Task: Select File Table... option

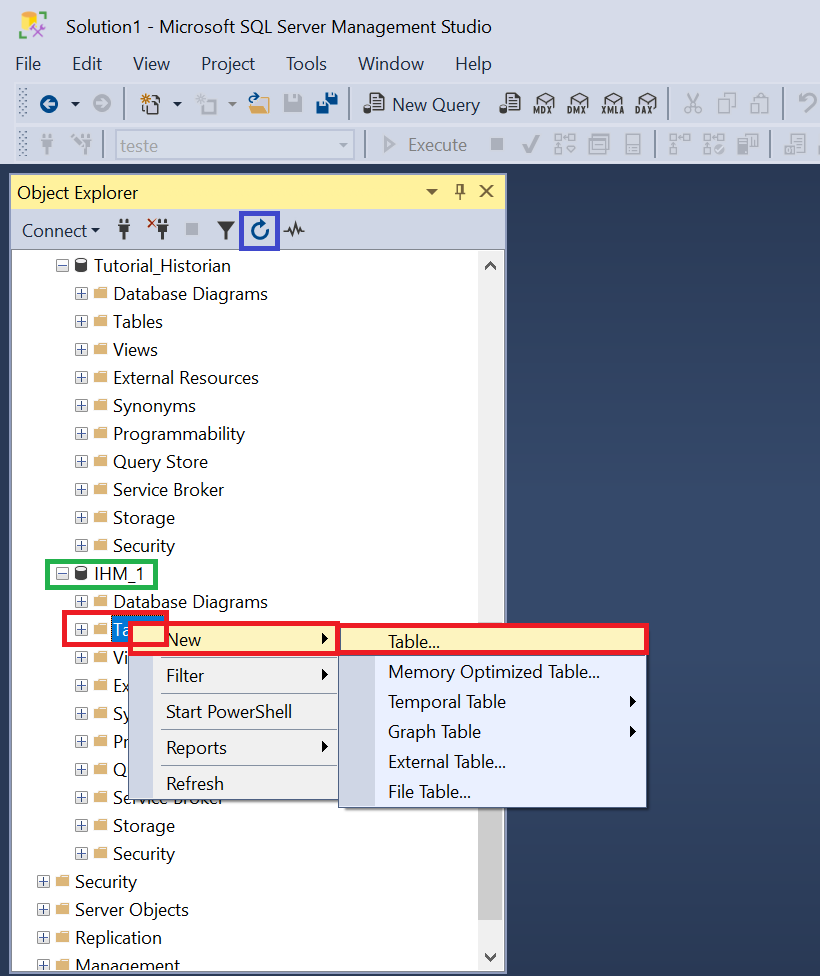Action: (493, 792)
